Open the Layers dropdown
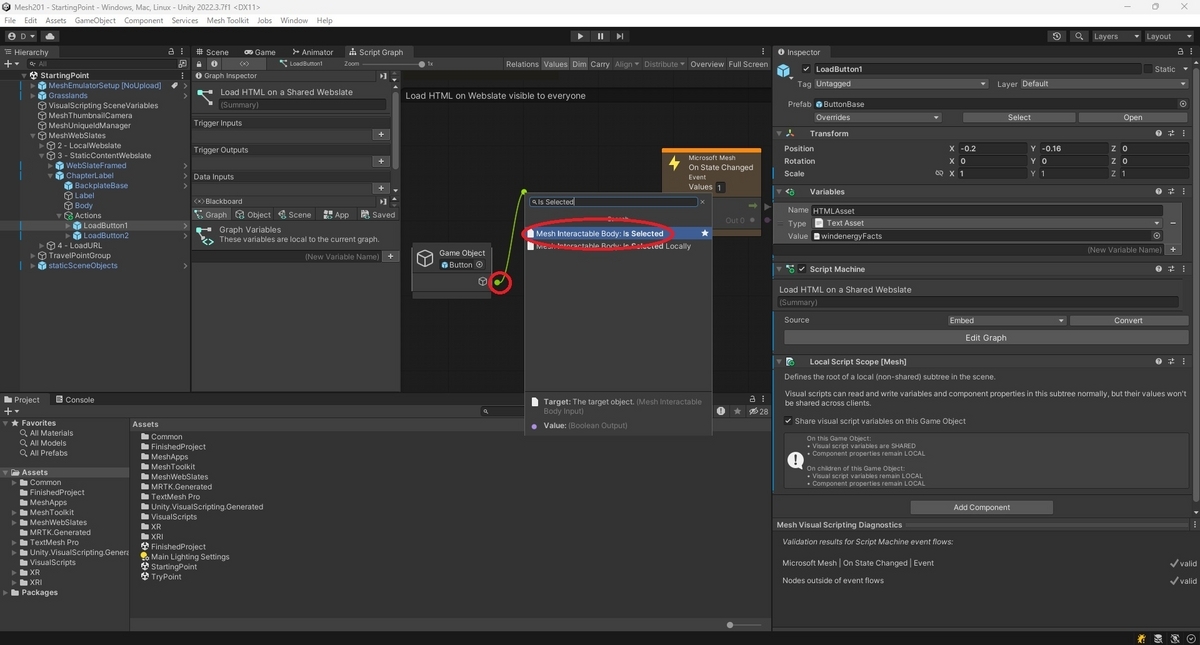 pyautogui.click(x=1115, y=36)
